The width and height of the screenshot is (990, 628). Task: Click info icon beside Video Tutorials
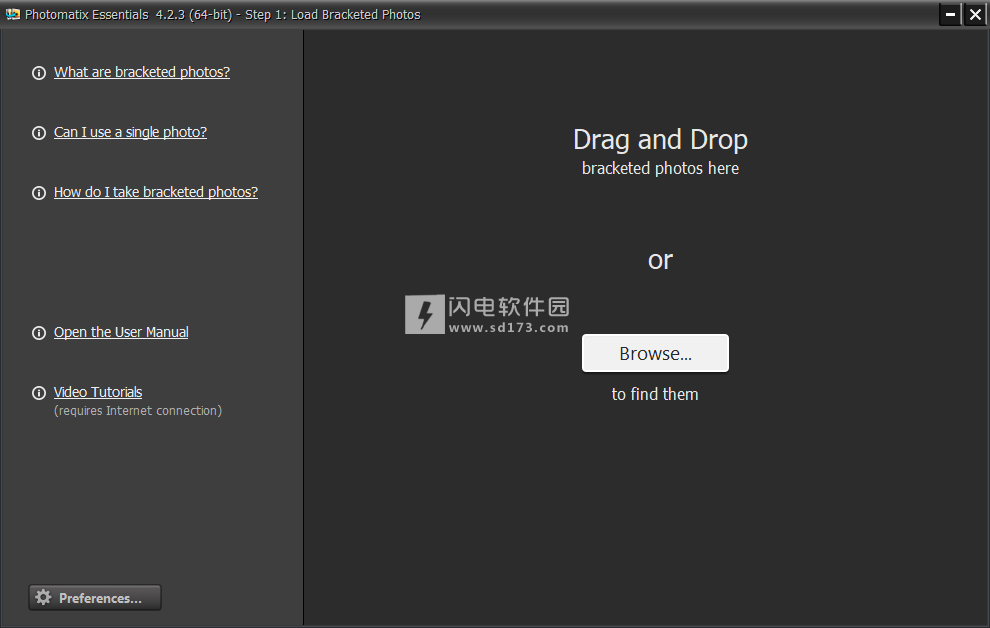pos(39,393)
